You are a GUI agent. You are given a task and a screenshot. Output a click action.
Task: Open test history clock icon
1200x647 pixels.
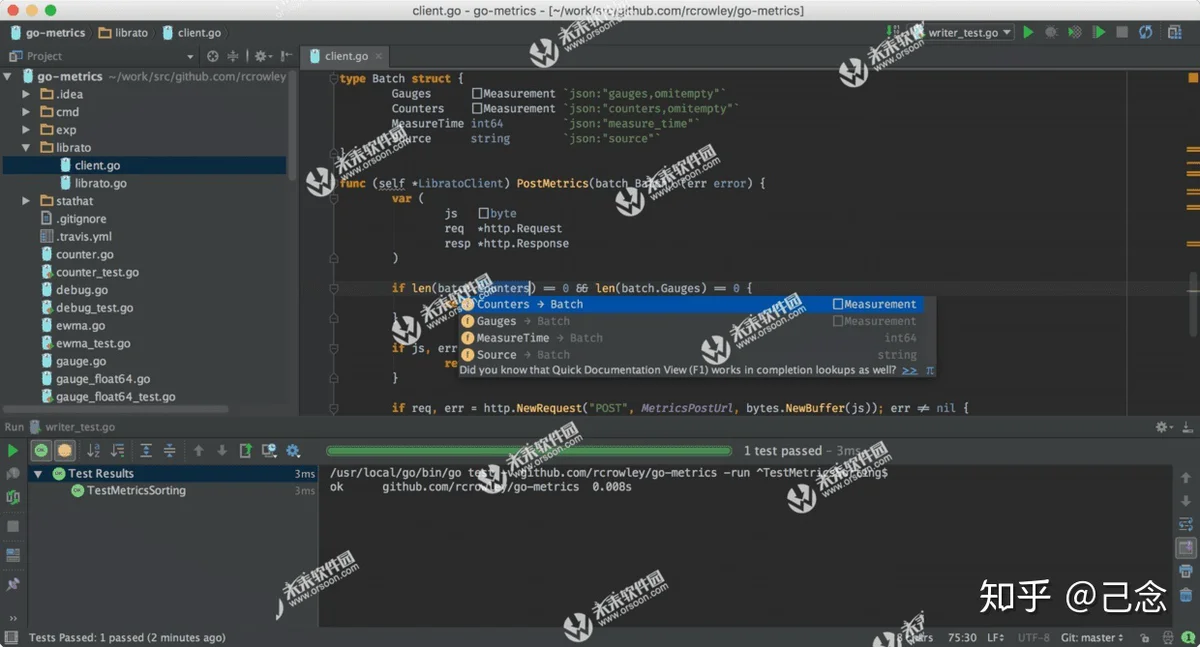(x=269, y=451)
